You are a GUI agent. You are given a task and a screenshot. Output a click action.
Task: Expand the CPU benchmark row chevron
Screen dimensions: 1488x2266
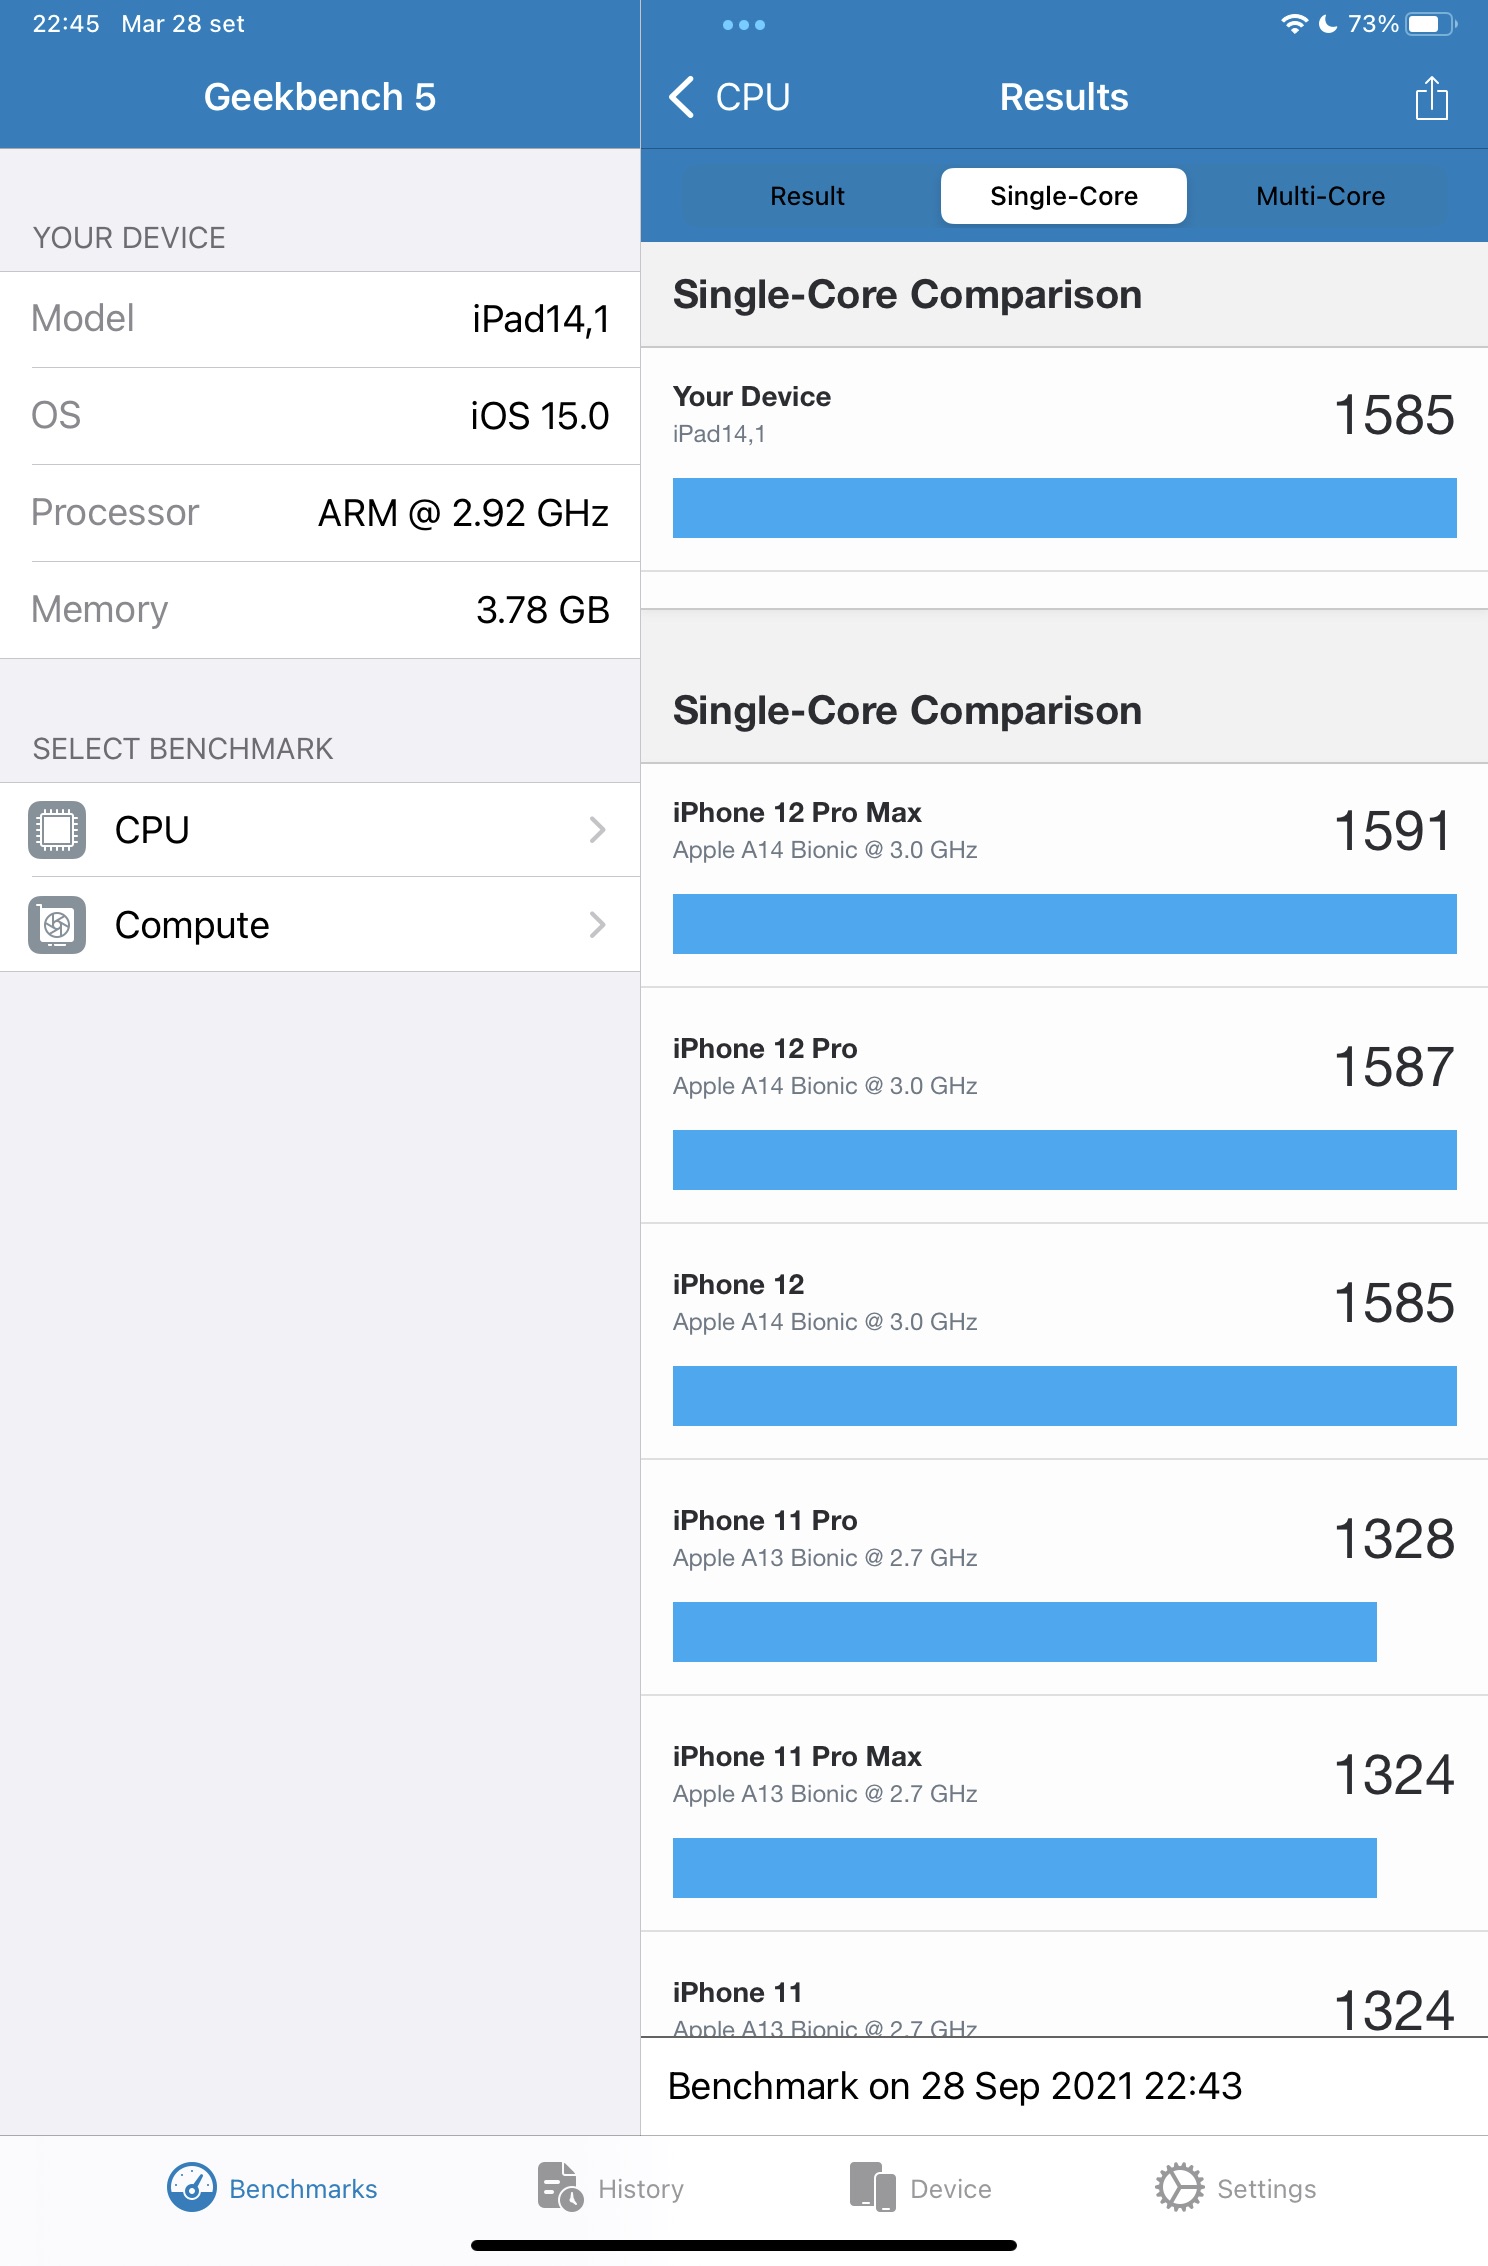pyautogui.click(x=597, y=830)
